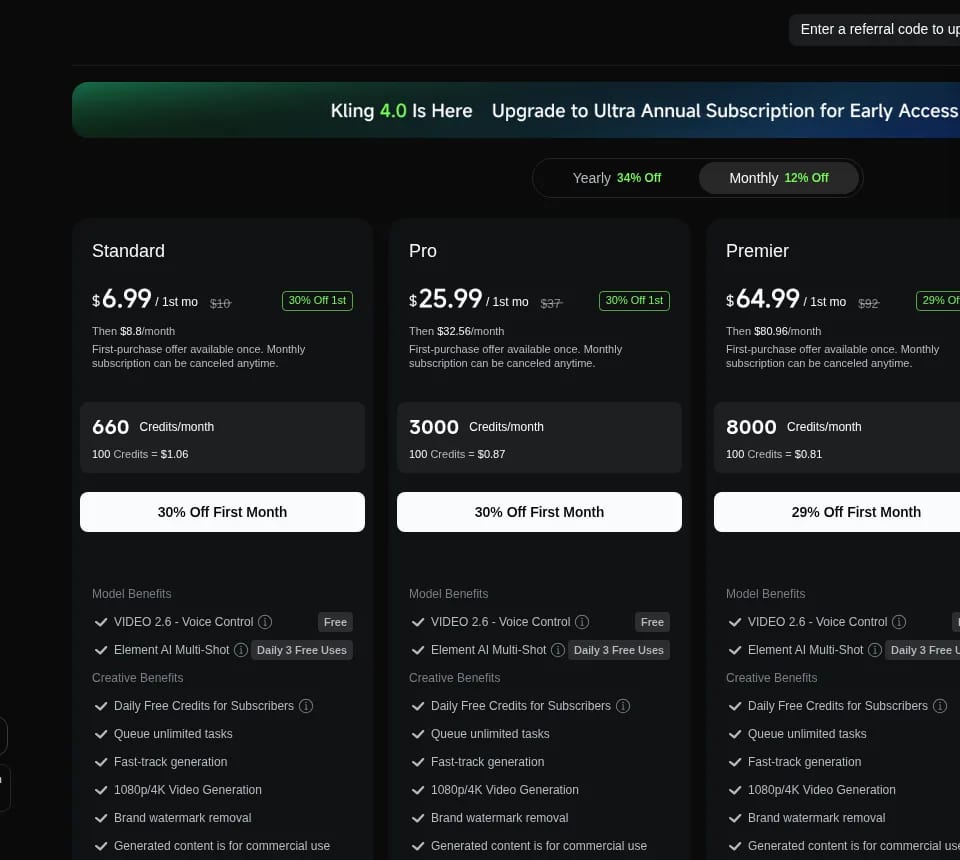Click the $25.99 Pro price
The image size is (960, 860).
pos(446,299)
